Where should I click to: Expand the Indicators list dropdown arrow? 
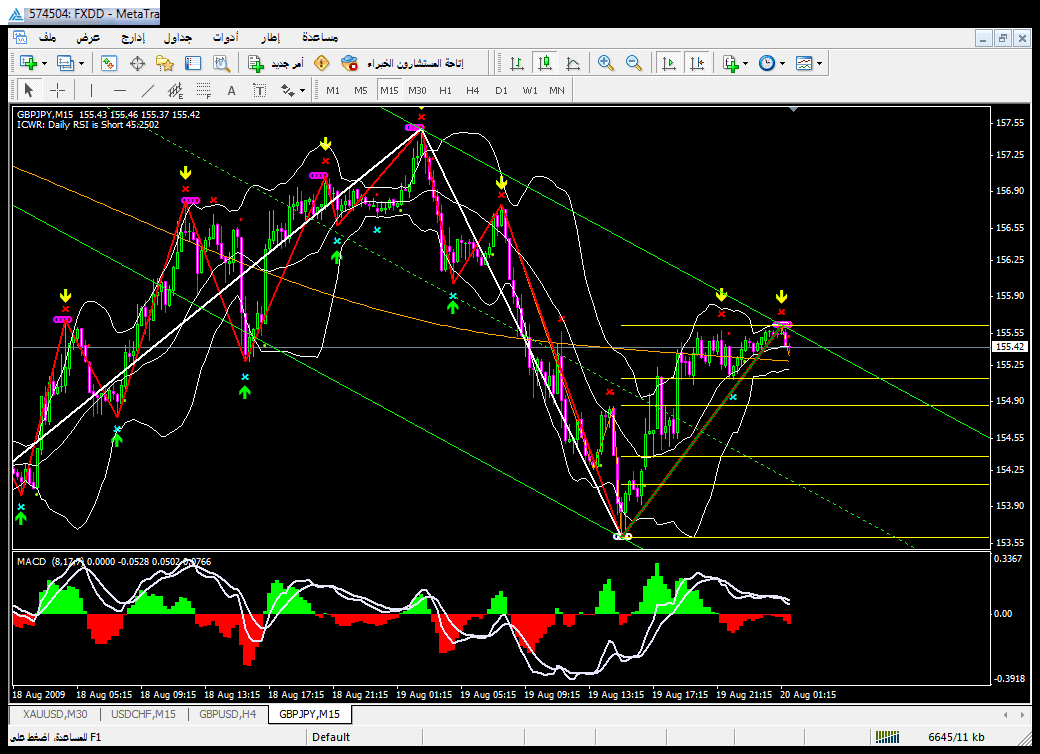tap(745, 63)
